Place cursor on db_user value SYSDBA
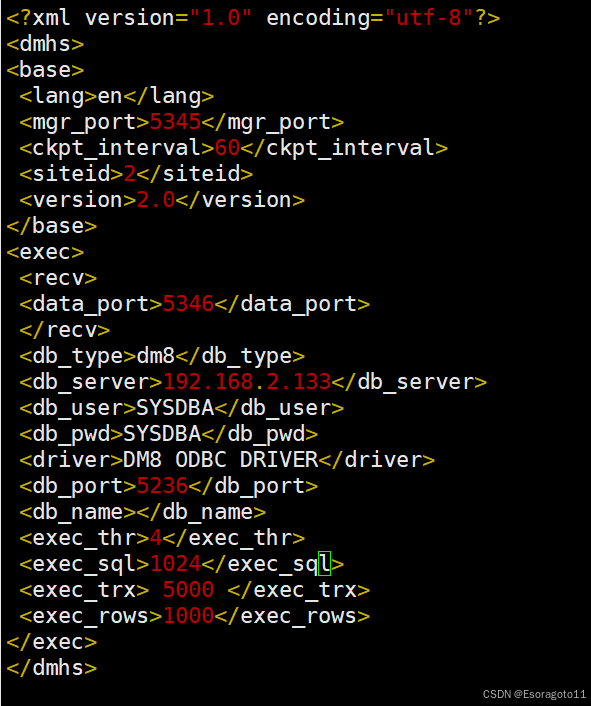 (175, 408)
